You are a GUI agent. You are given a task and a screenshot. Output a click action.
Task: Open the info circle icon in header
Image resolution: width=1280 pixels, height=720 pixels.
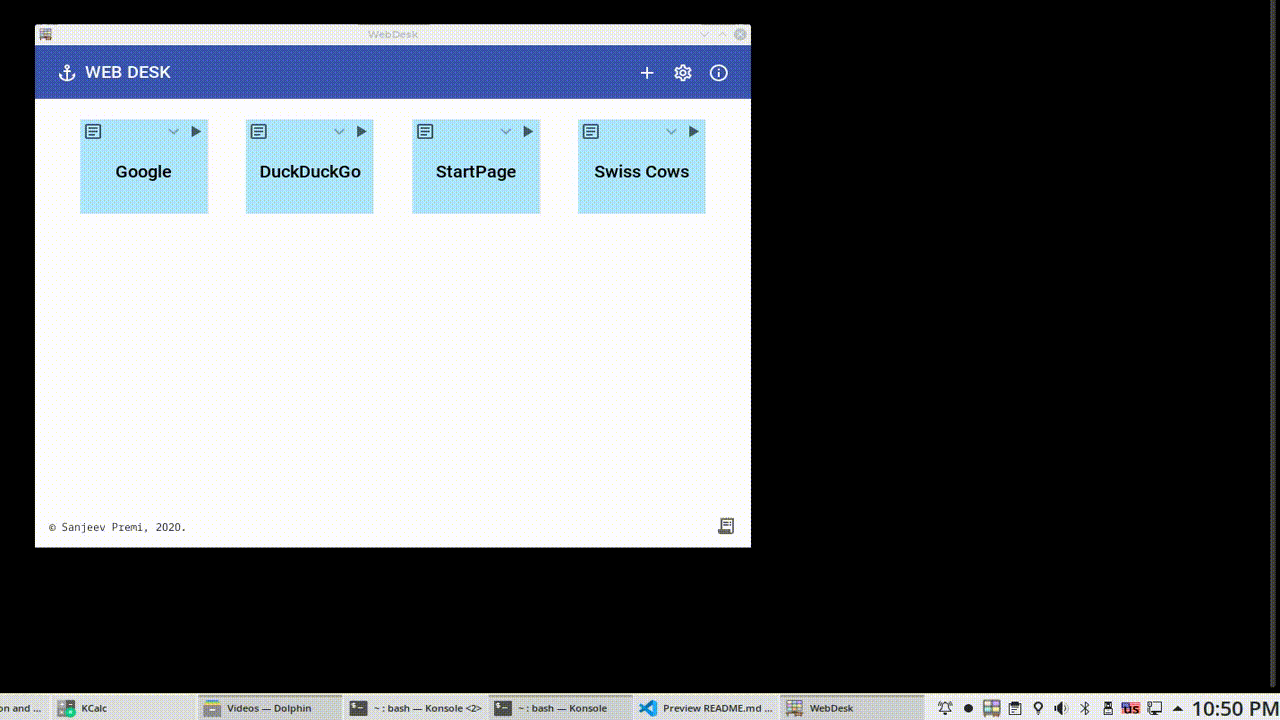[x=719, y=73]
